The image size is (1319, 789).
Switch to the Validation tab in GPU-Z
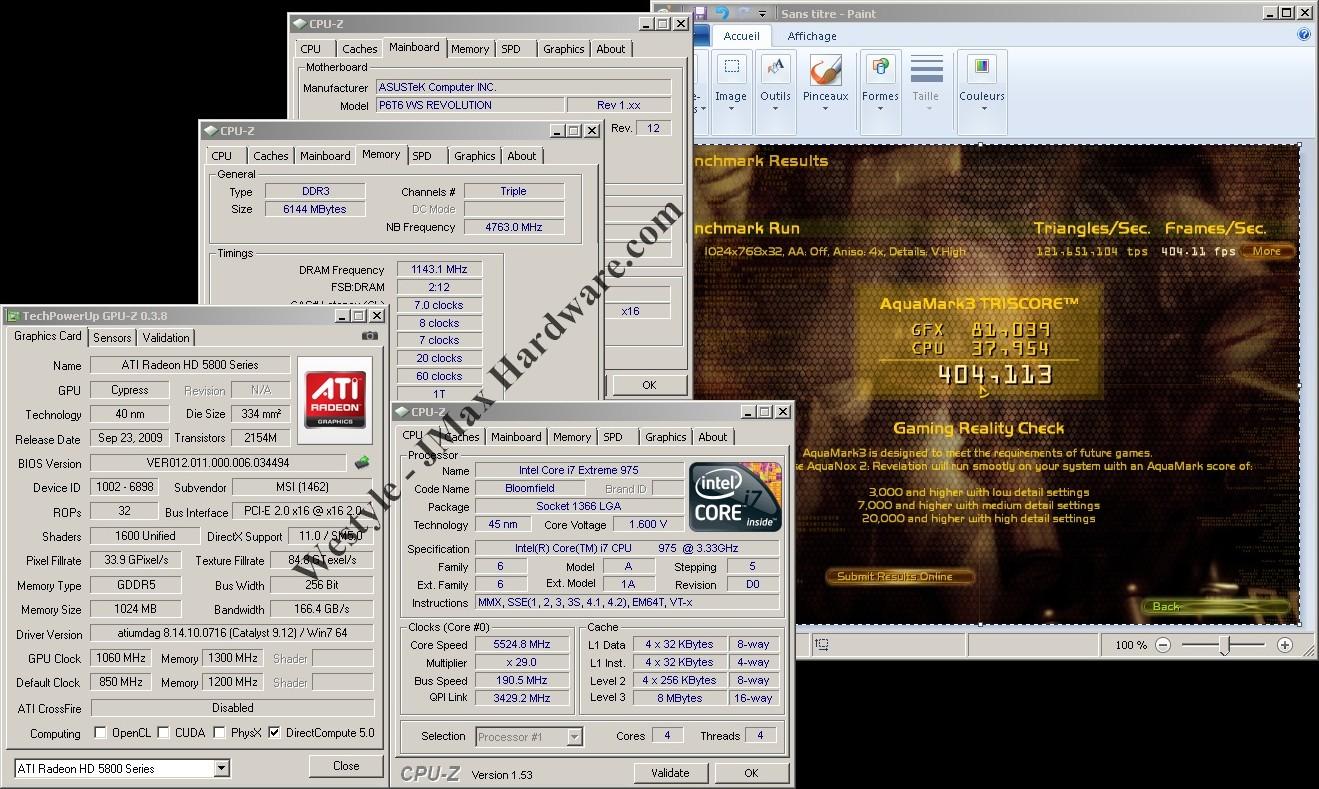[166, 338]
